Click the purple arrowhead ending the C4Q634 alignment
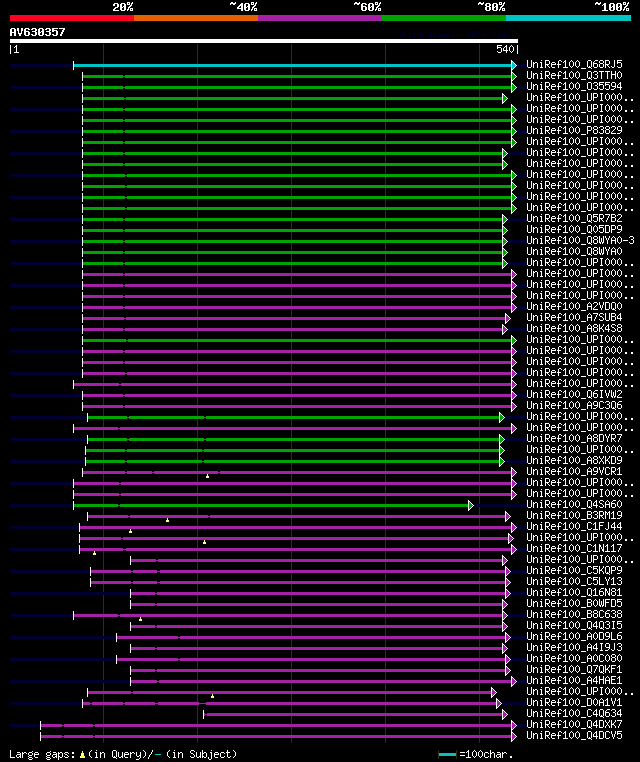Viewport: 640px width, 762px height. click(505, 714)
